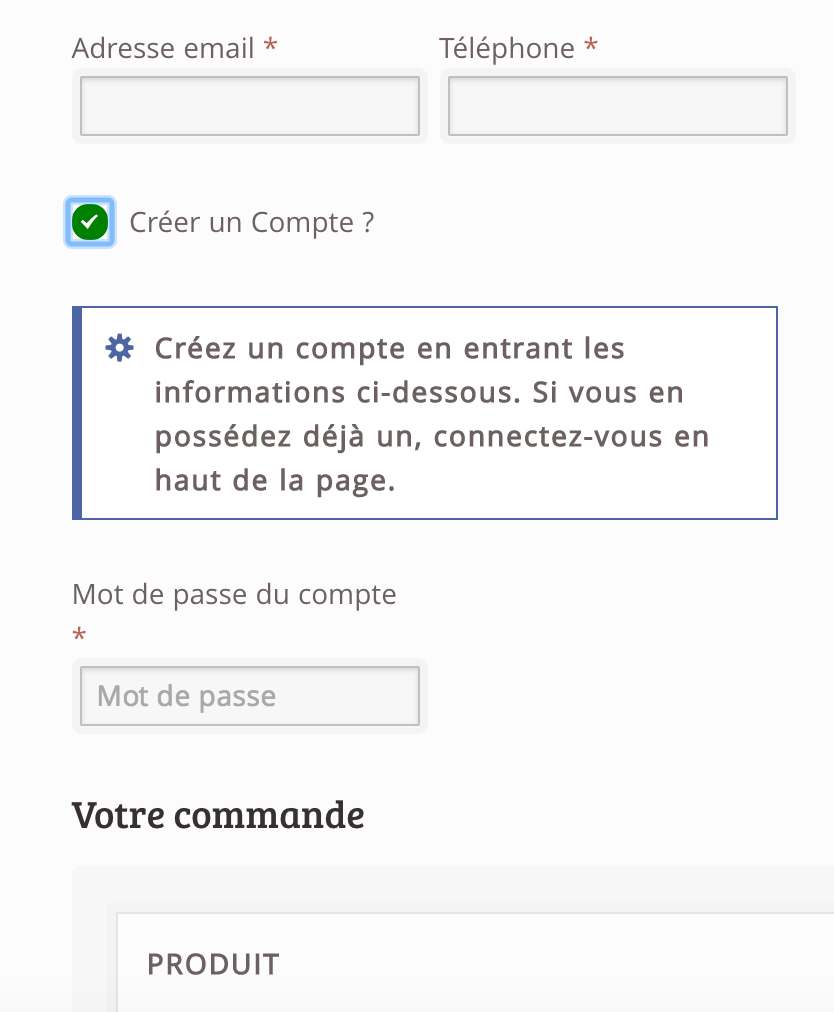The image size is (834, 1012).
Task: Click the gear icon in the account notice
Action: [x=119, y=348]
